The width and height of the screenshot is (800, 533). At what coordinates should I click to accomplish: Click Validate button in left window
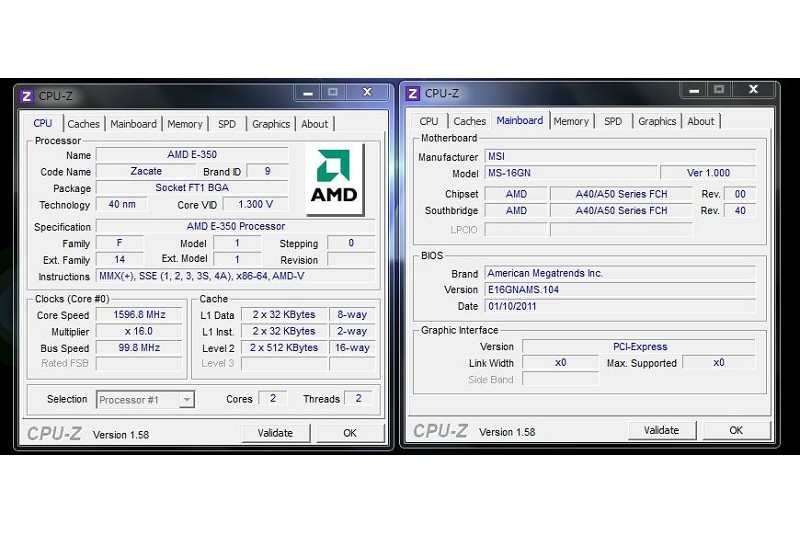pos(276,433)
